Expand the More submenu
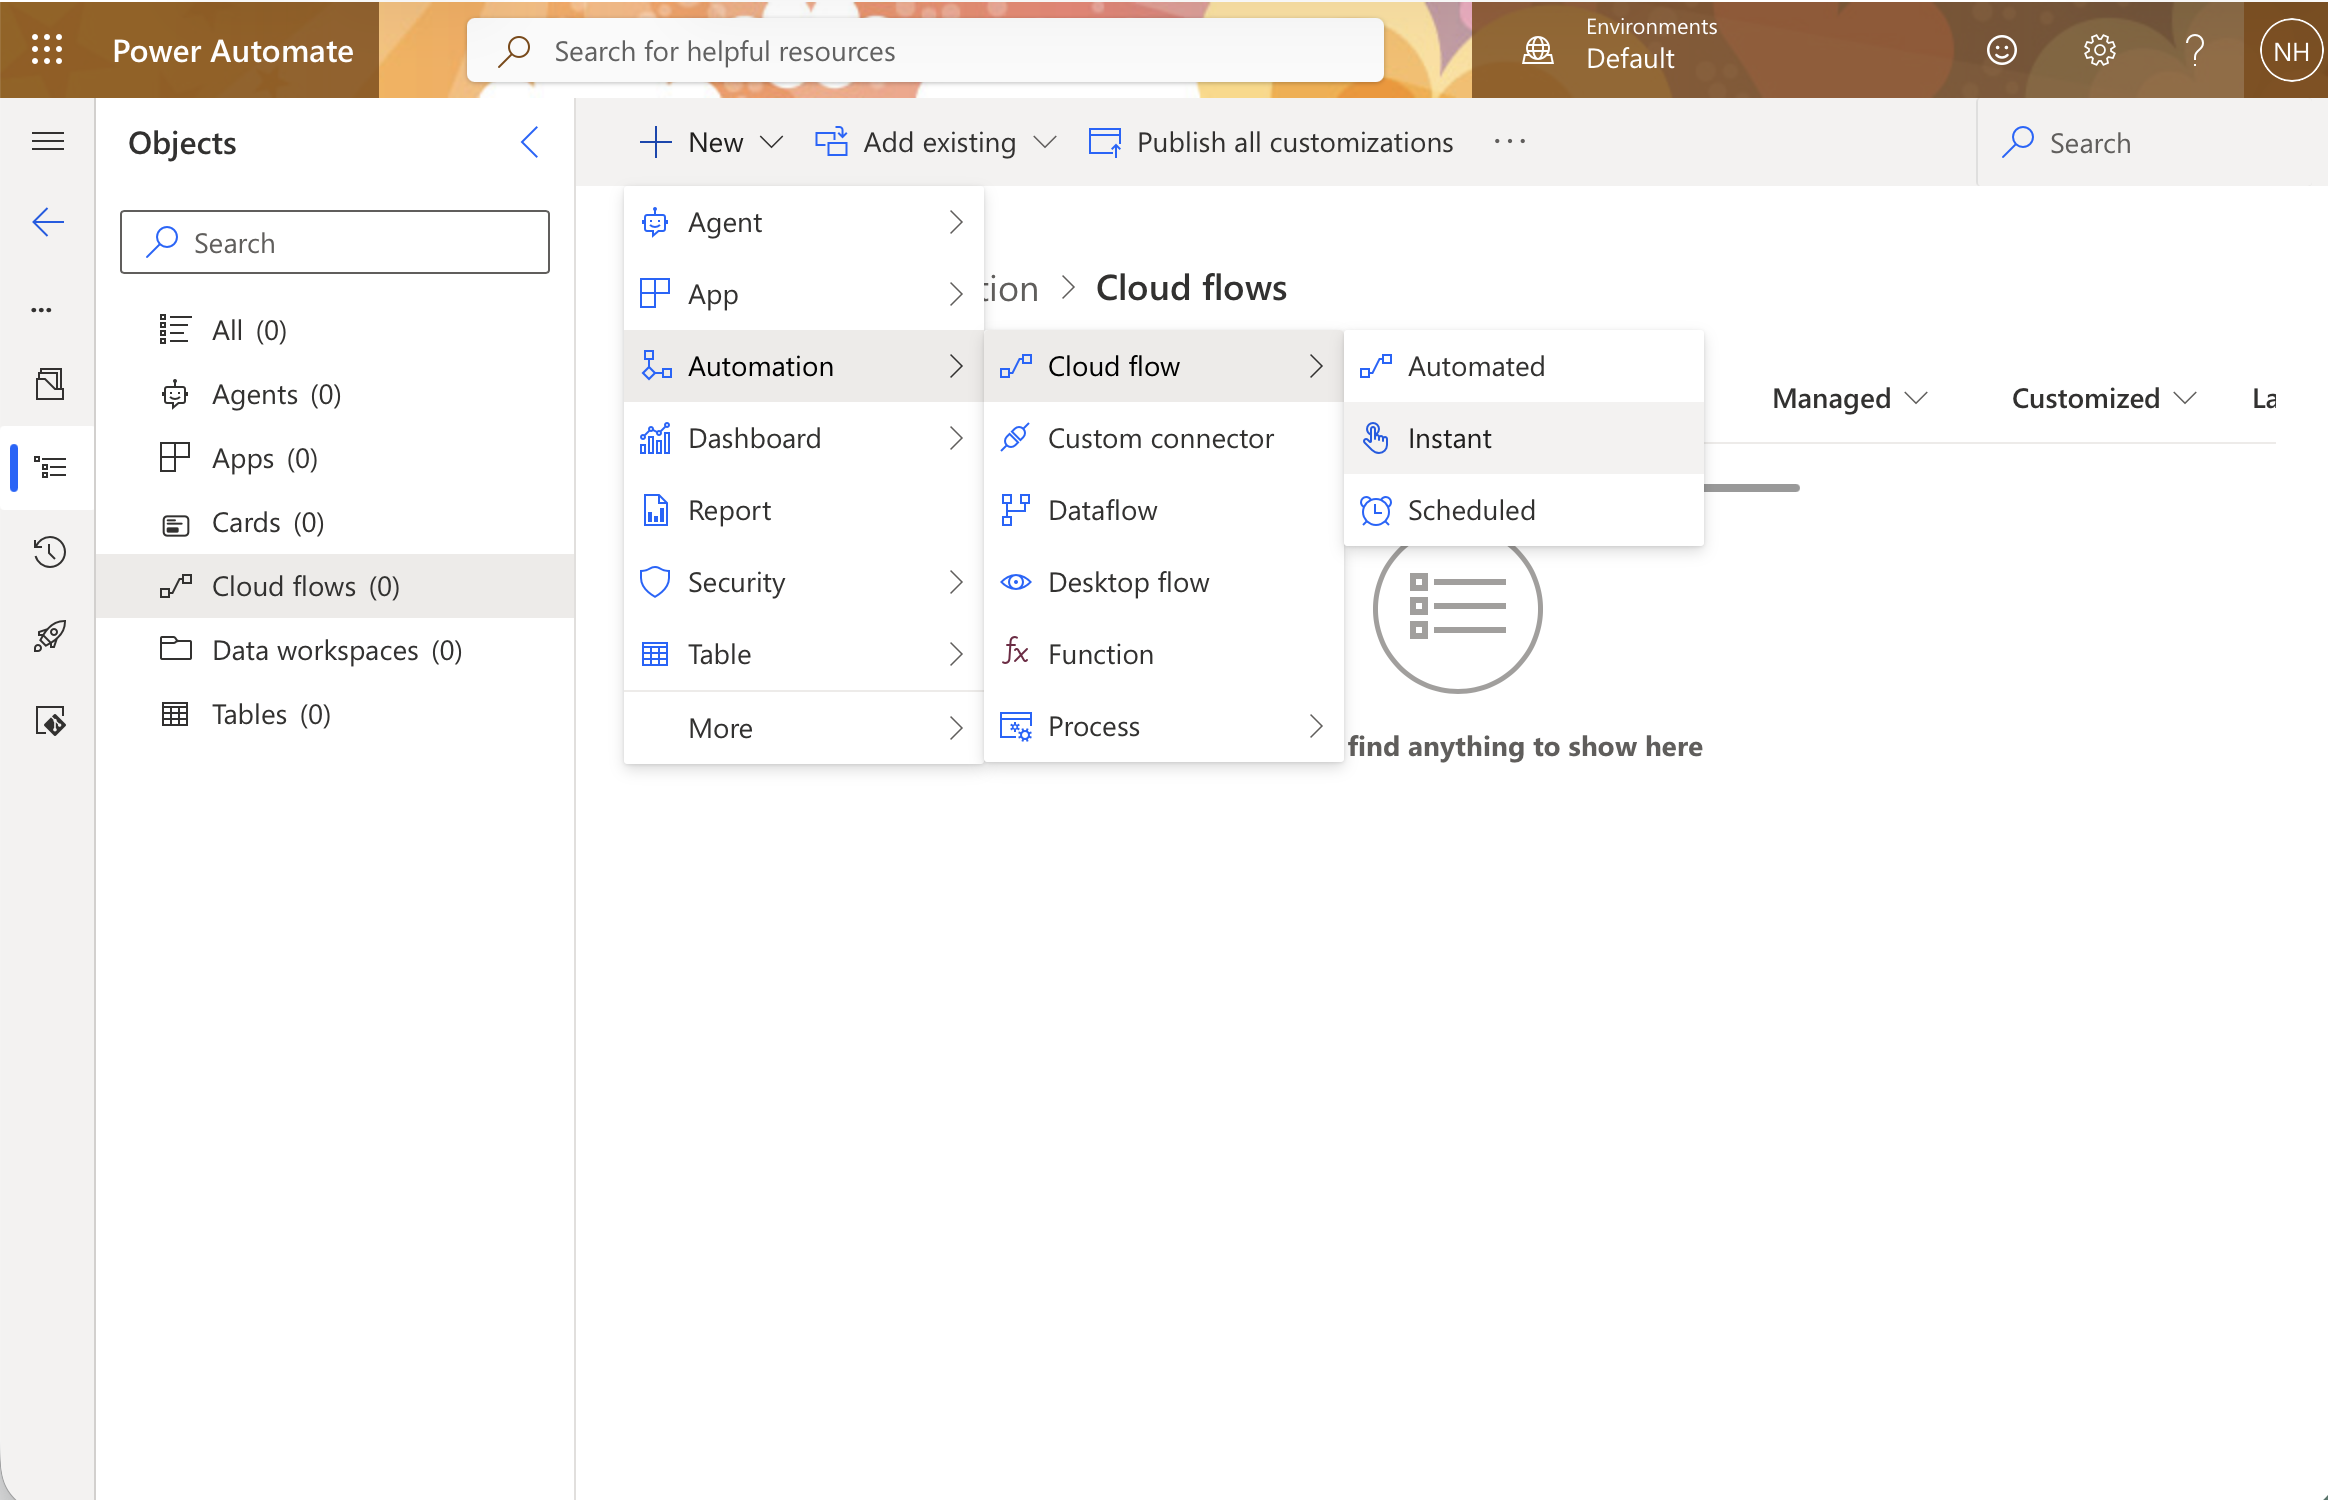This screenshot has height=1500, width=2328. click(804, 728)
